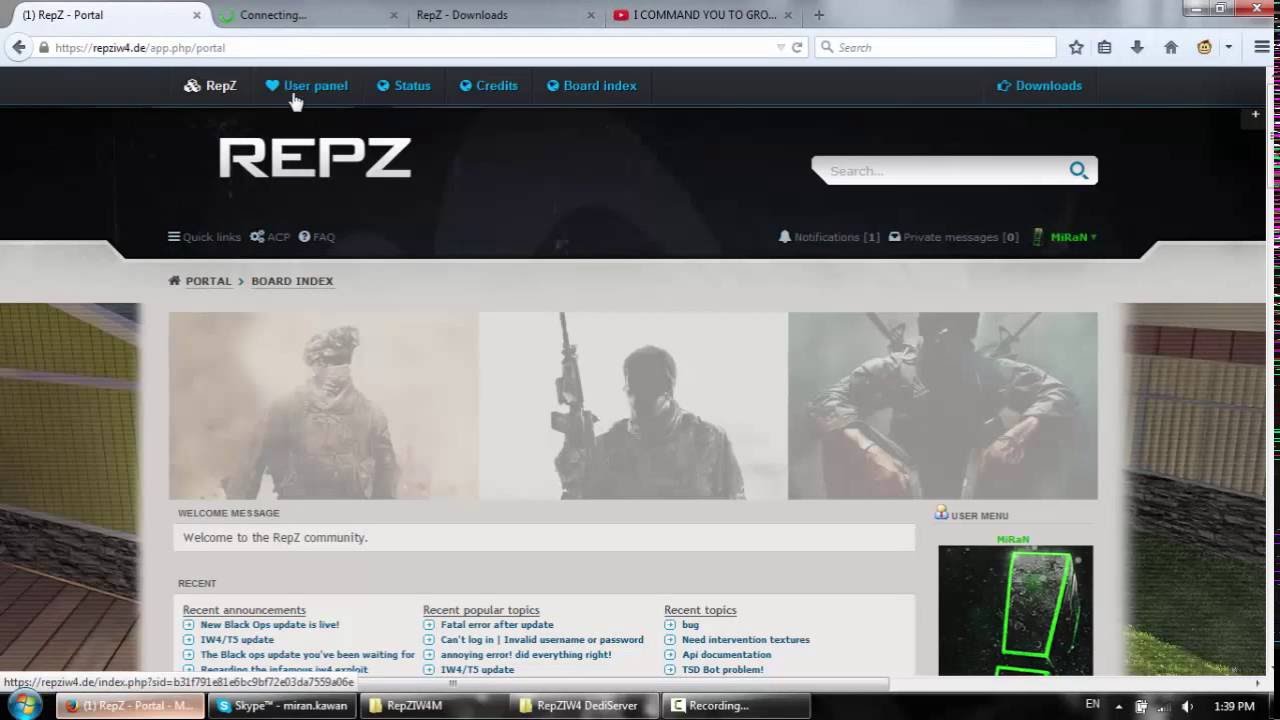Image resolution: width=1280 pixels, height=720 pixels.
Task: Click the monkey face extension icon
Action: 1205,47
